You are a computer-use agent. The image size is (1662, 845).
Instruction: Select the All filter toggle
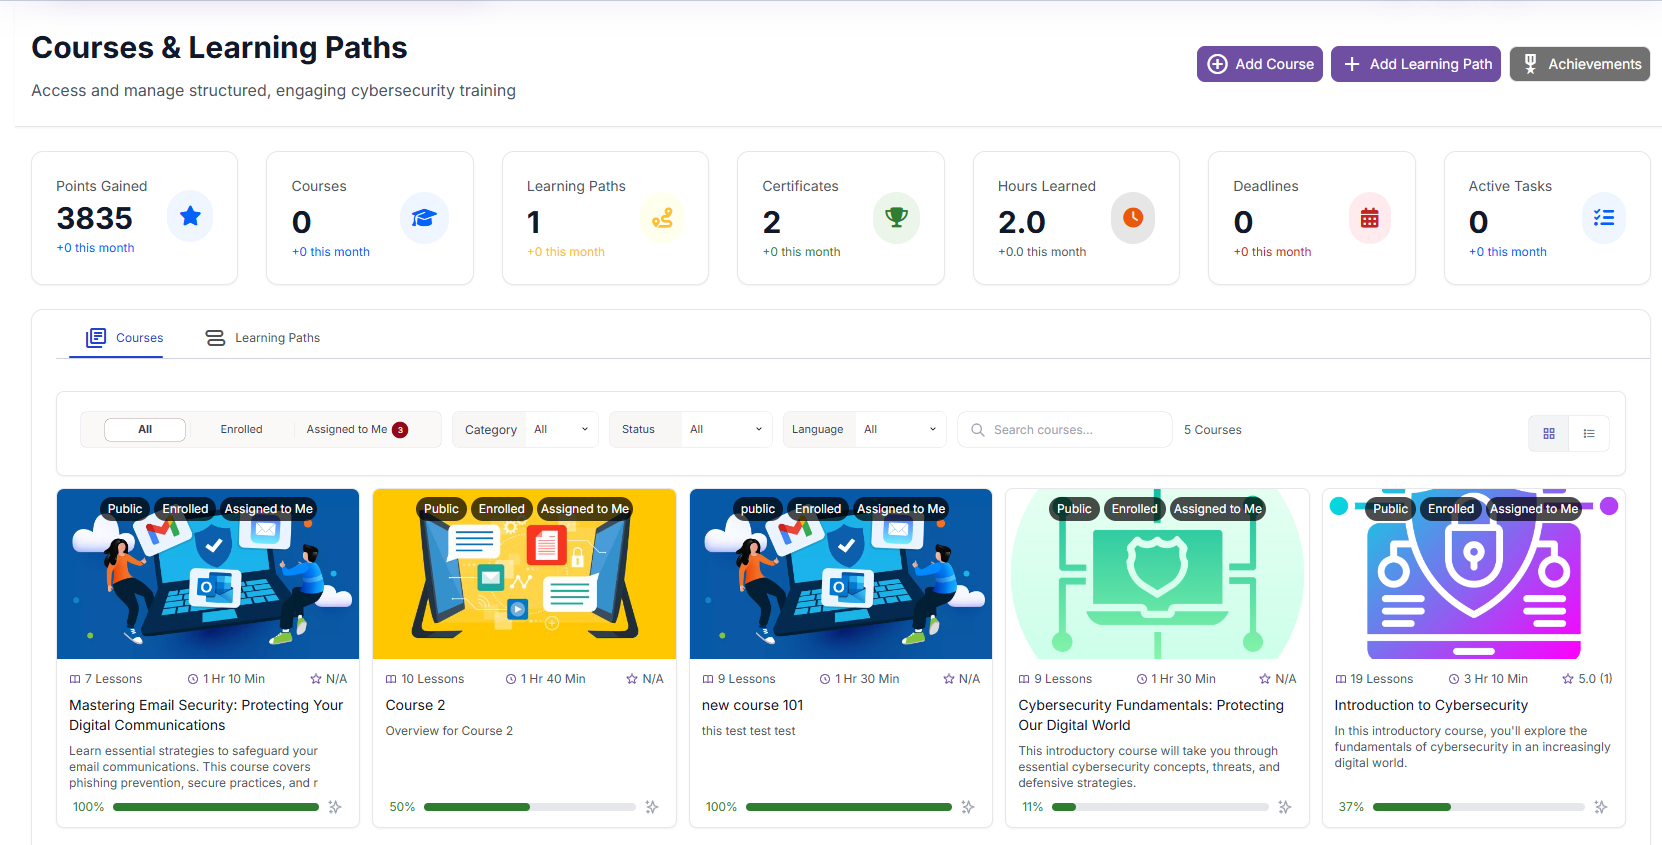[x=145, y=430]
